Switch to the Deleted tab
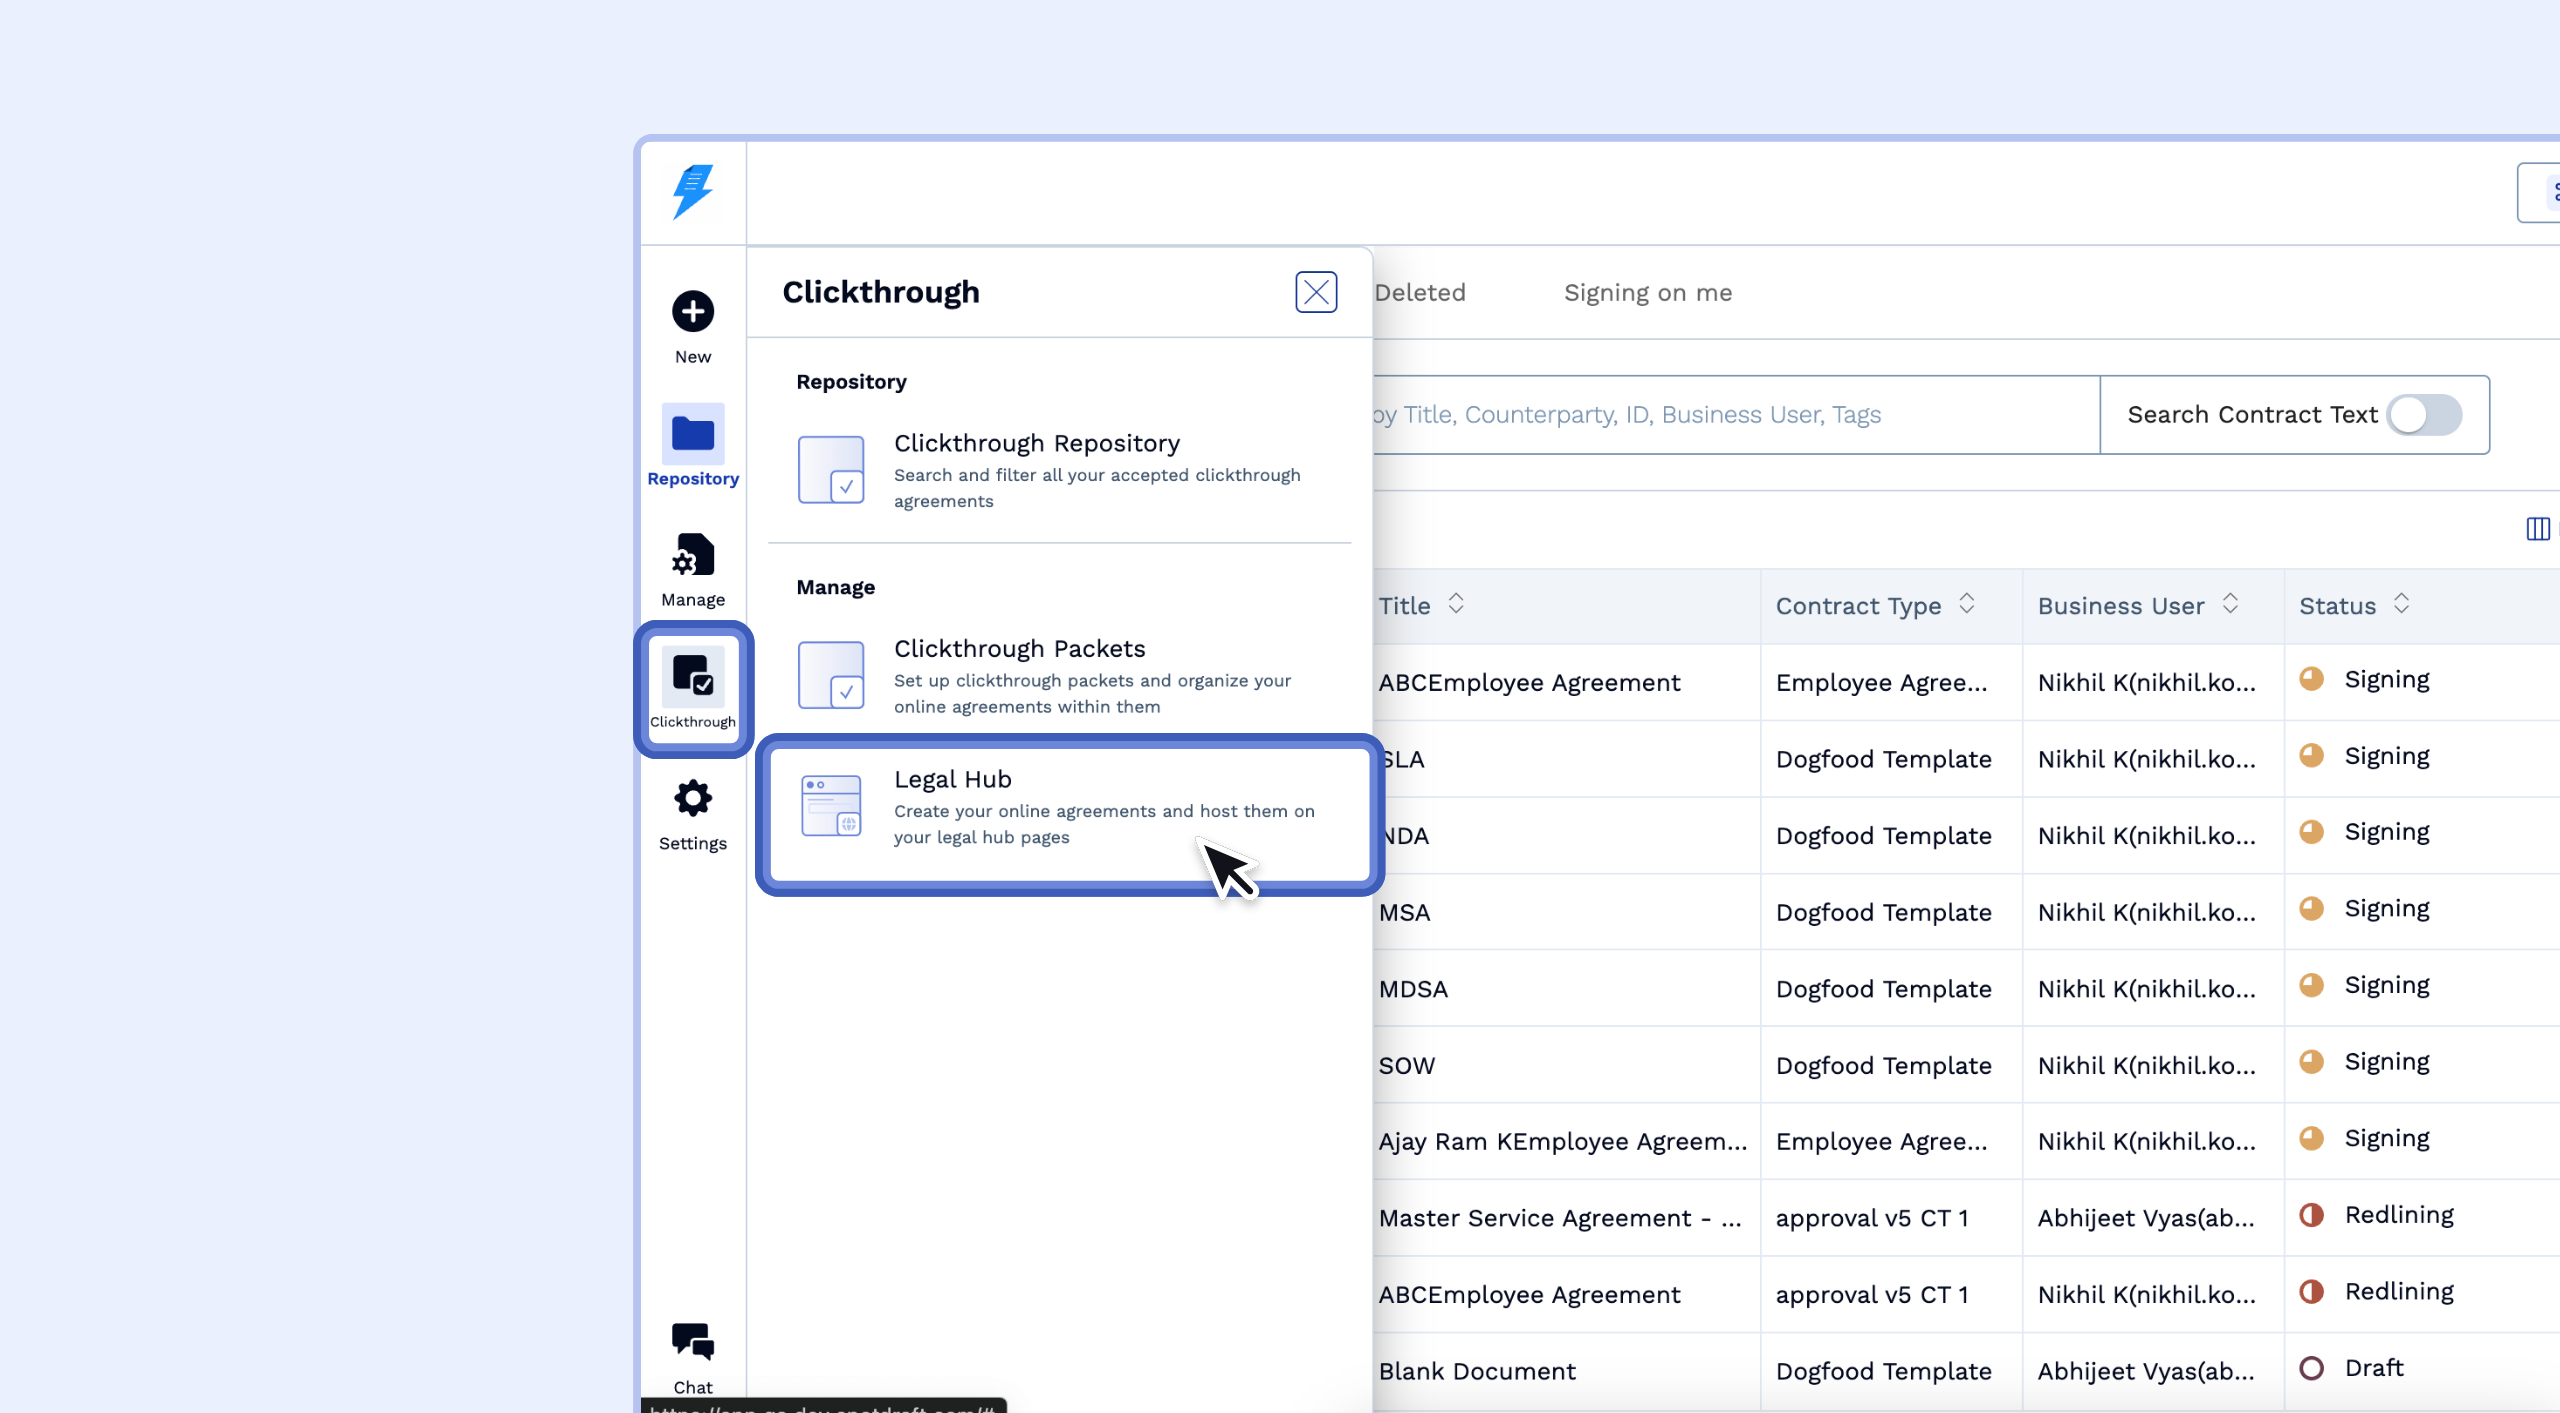The image size is (2560, 1413). click(x=1420, y=293)
